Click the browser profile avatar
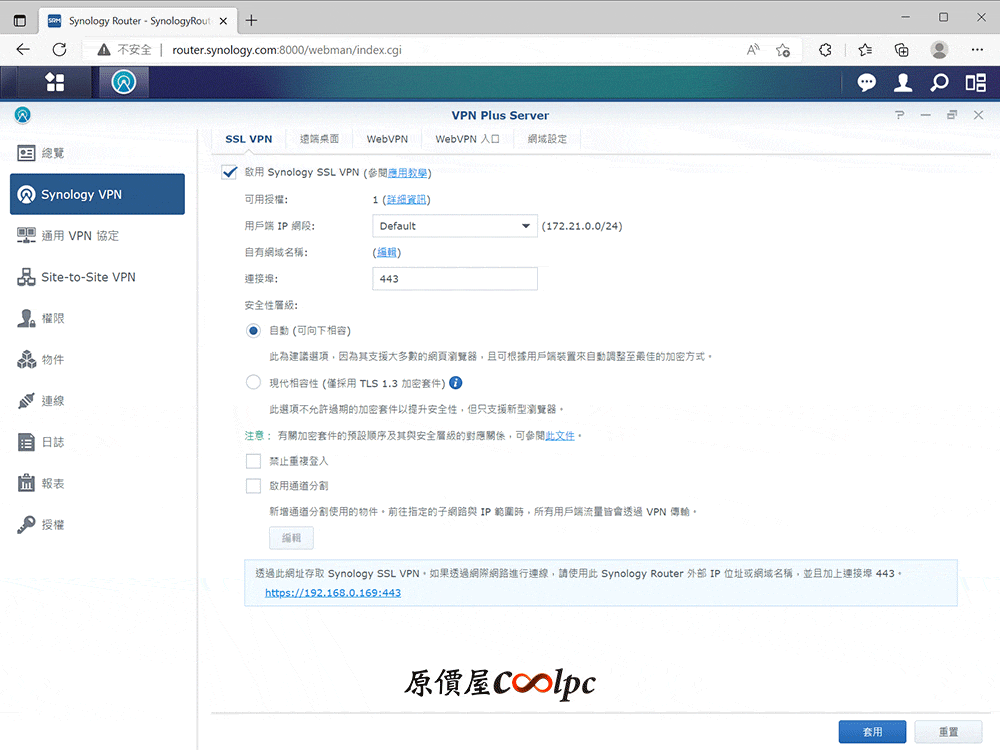The width and height of the screenshot is (1000, 750). click(939, 50)
